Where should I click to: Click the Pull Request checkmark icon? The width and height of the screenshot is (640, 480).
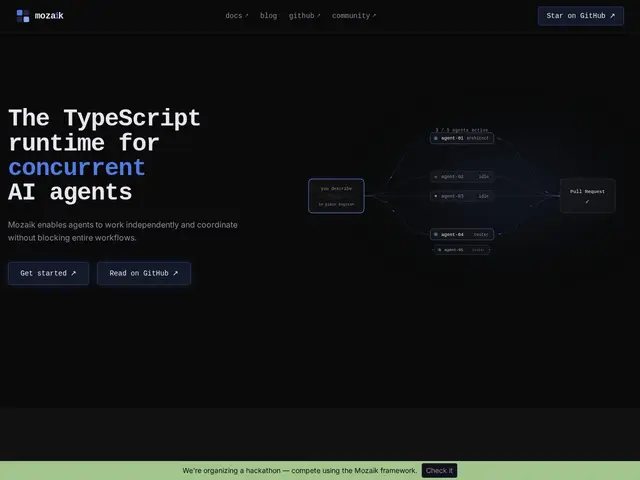(587, 202)
